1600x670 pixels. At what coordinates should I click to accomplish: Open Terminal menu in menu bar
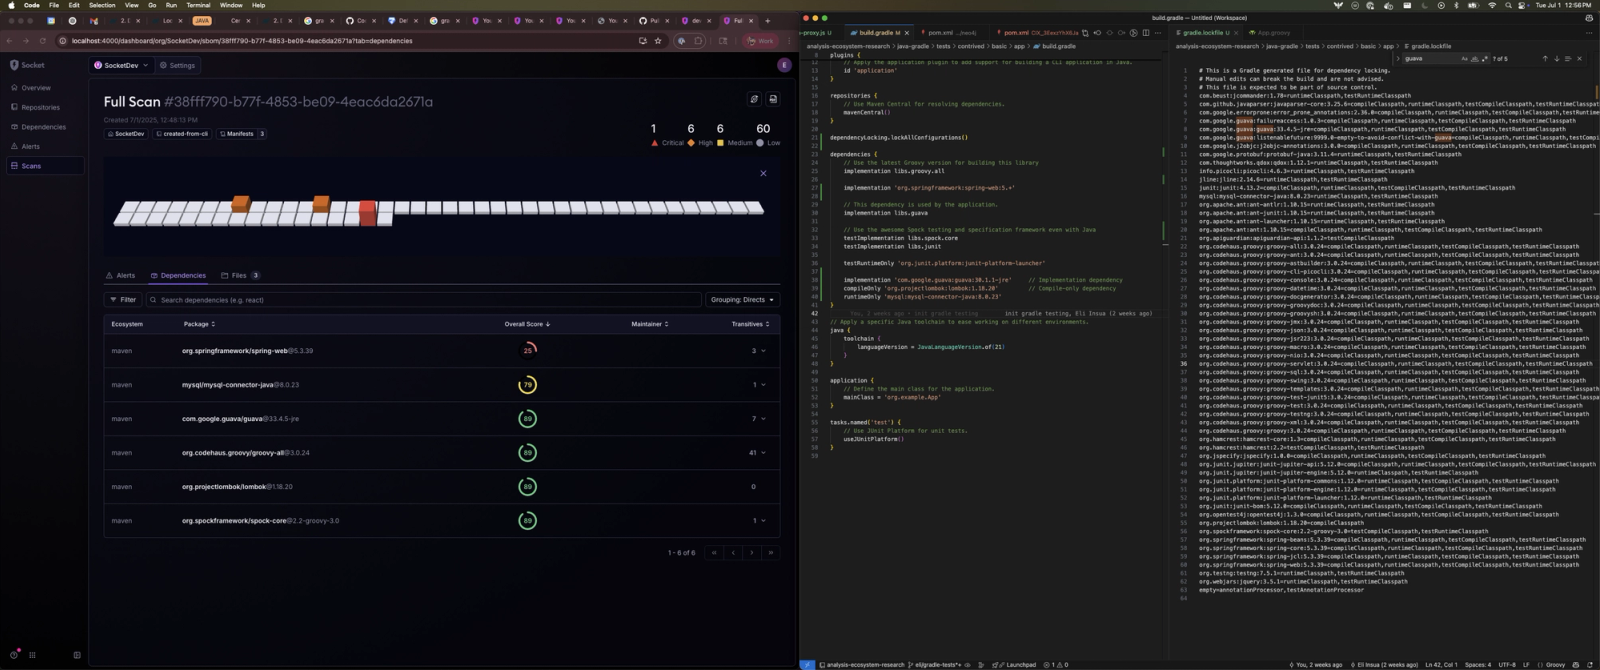(198, 5)
